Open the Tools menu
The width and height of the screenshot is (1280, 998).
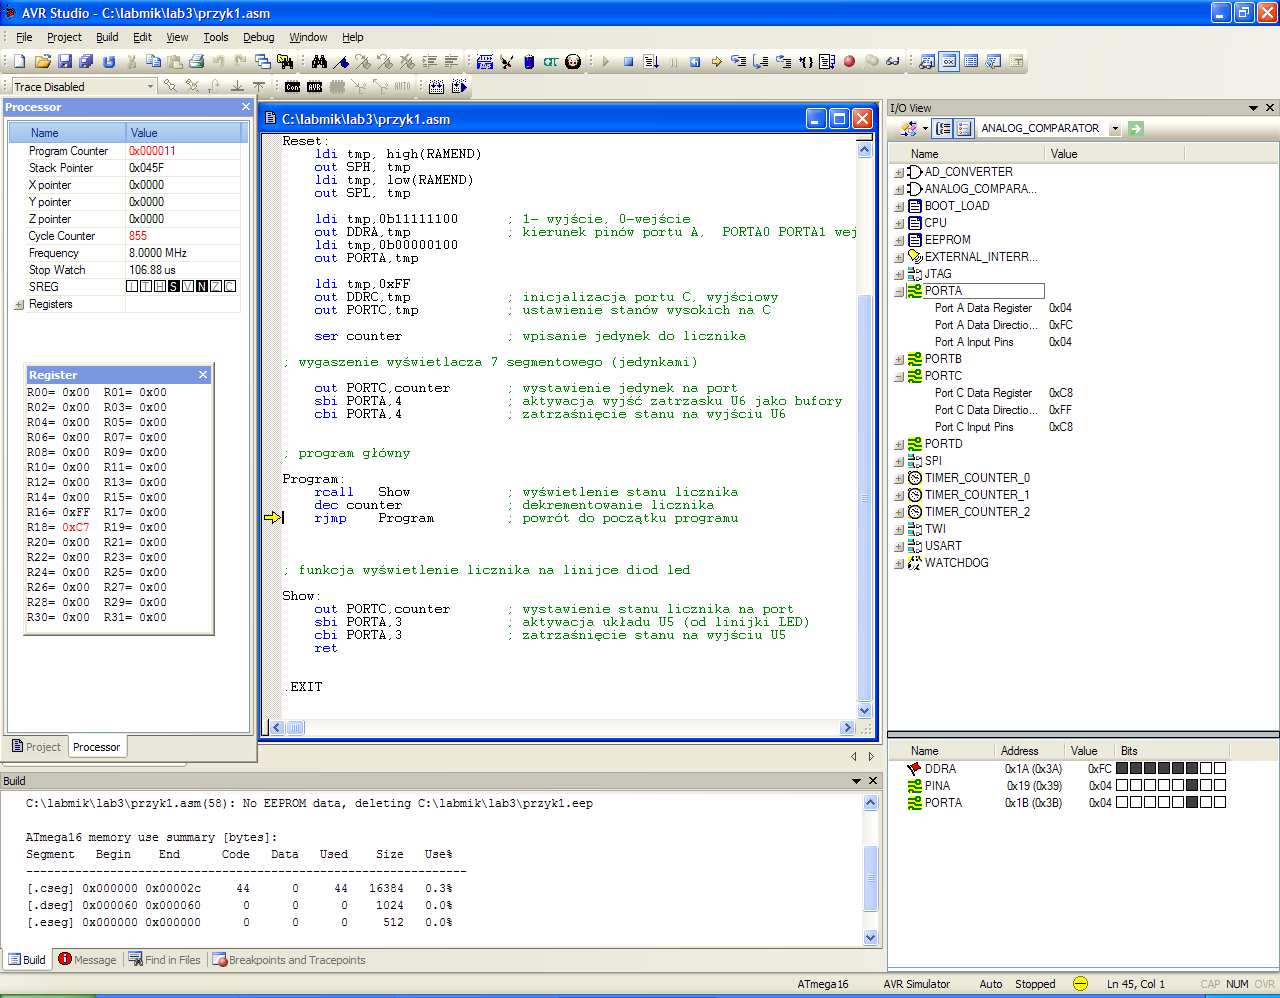216,37
